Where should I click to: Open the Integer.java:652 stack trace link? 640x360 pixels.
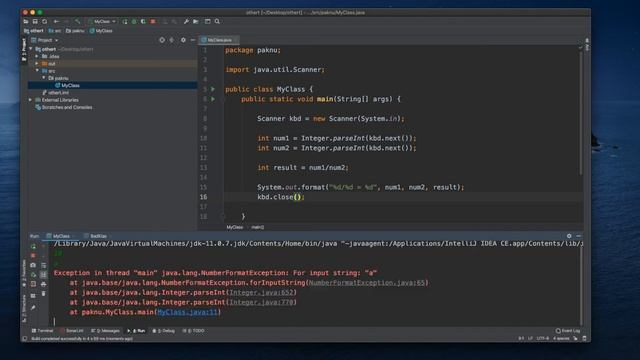tap(261, 292)
